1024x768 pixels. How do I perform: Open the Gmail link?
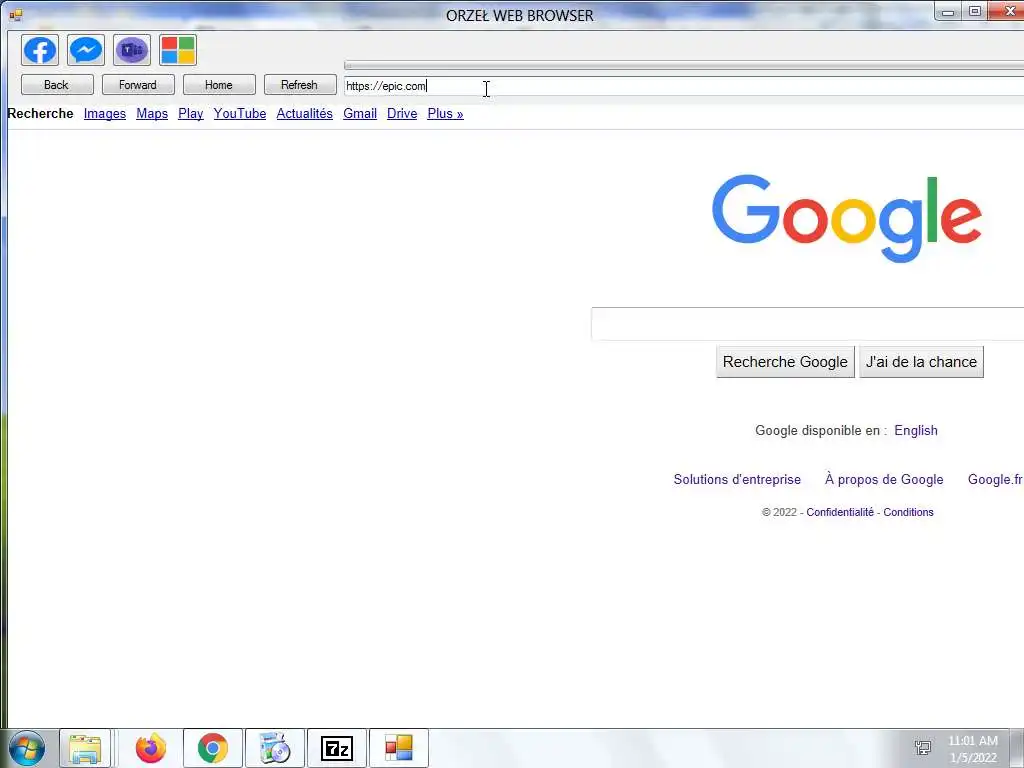(x=360, y=114)
